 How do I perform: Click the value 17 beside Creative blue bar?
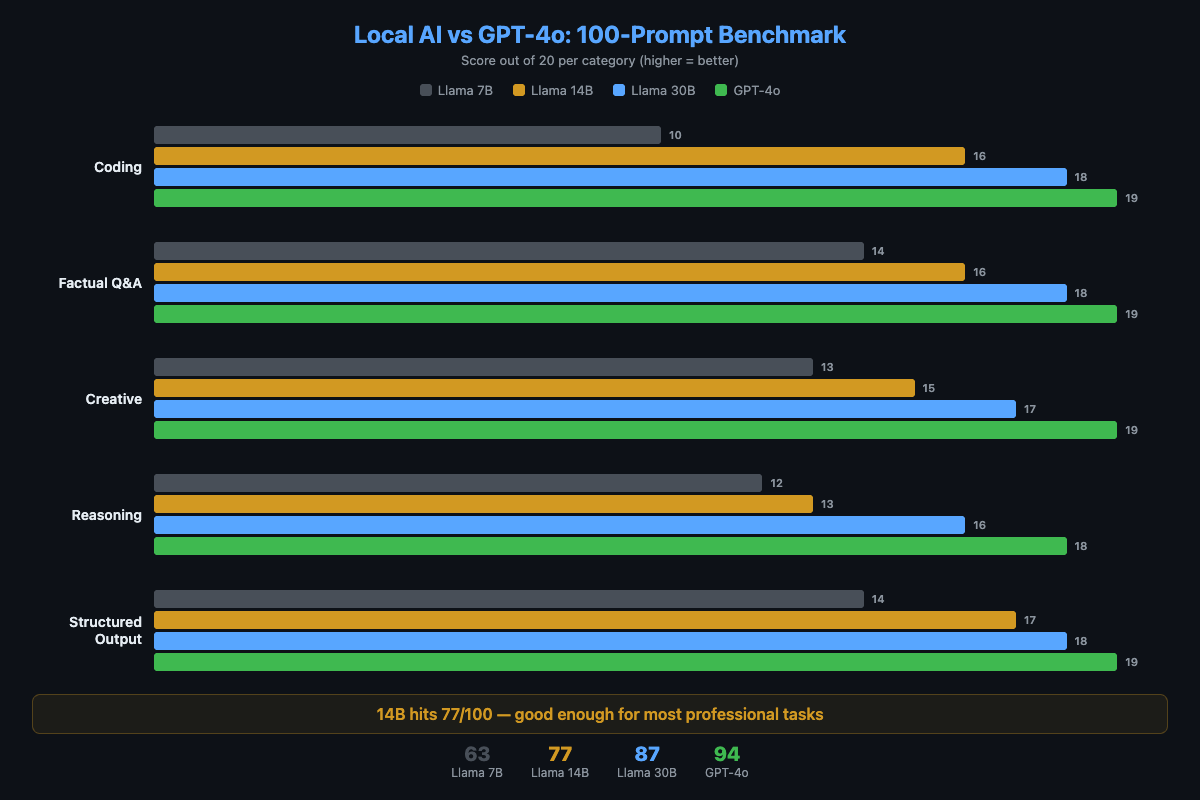(x=1030, y=409)
